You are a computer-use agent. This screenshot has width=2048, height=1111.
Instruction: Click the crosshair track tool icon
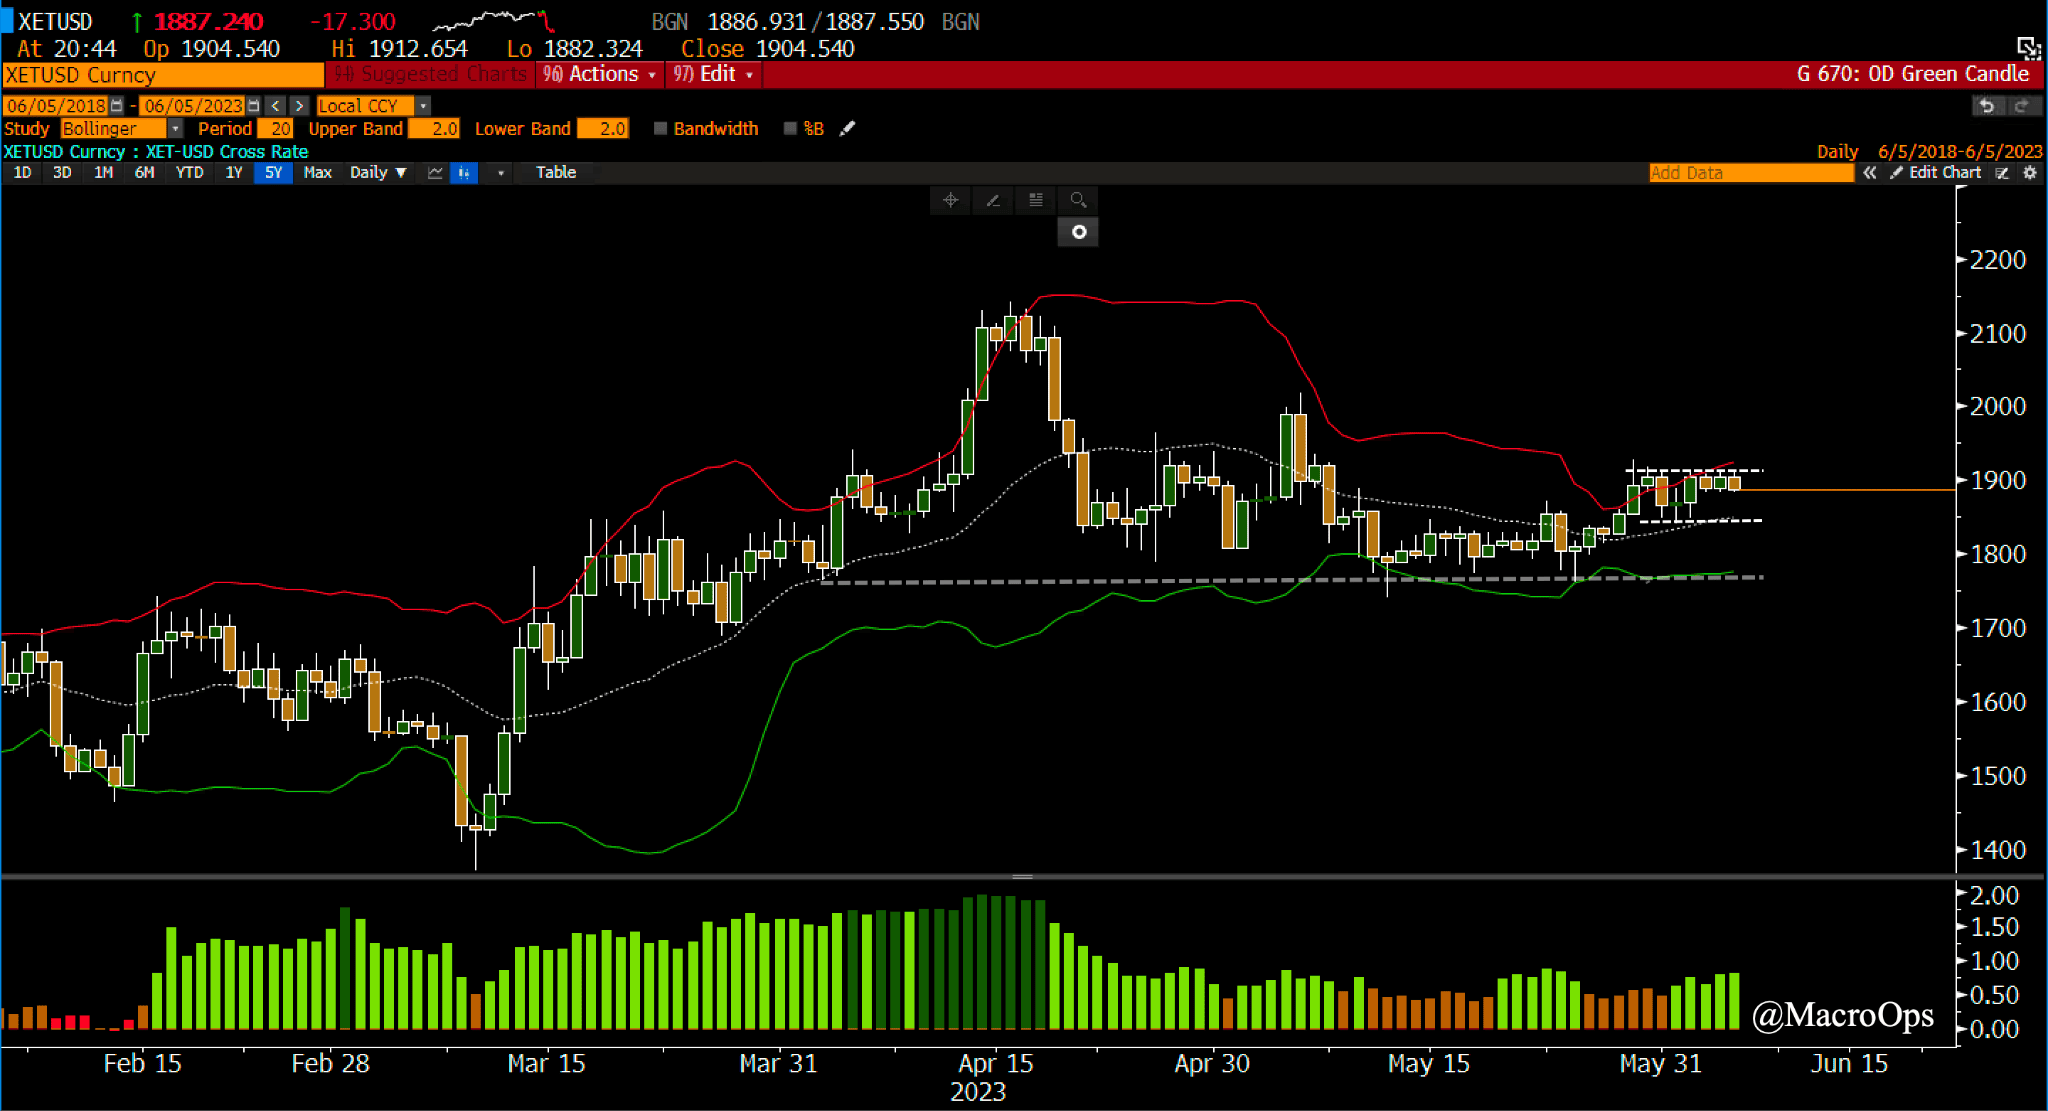coord(950,200)
